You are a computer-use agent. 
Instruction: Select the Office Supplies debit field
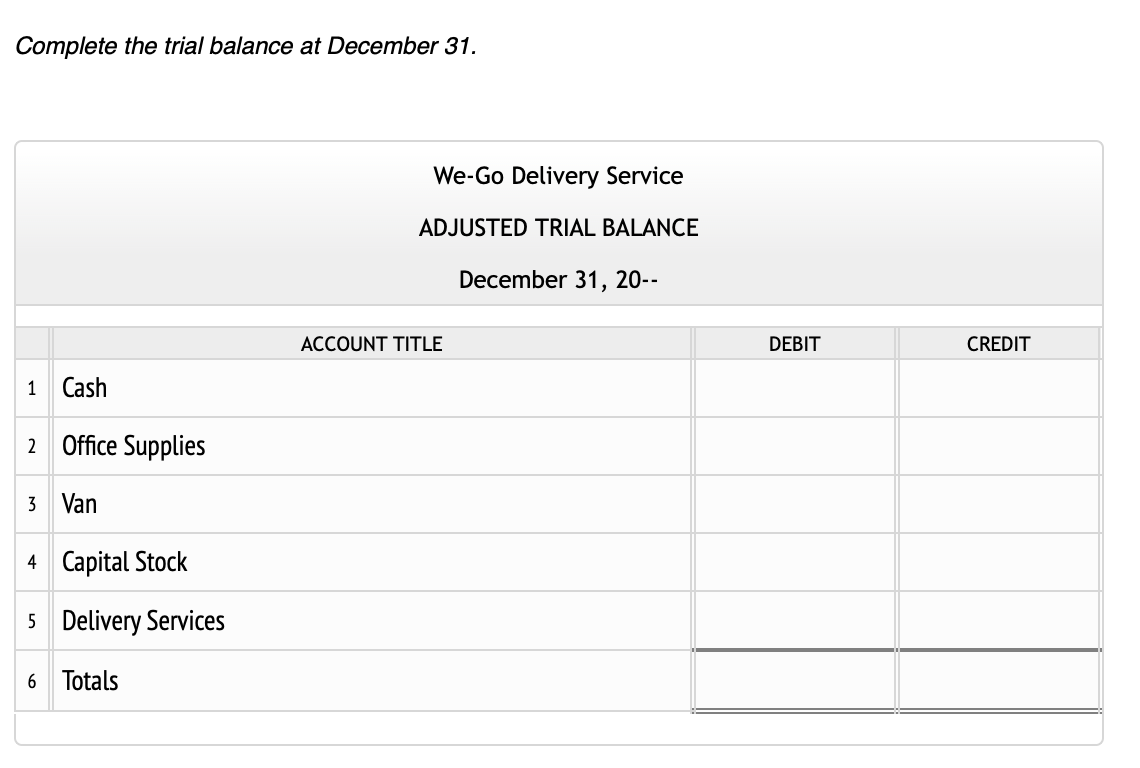794,446
